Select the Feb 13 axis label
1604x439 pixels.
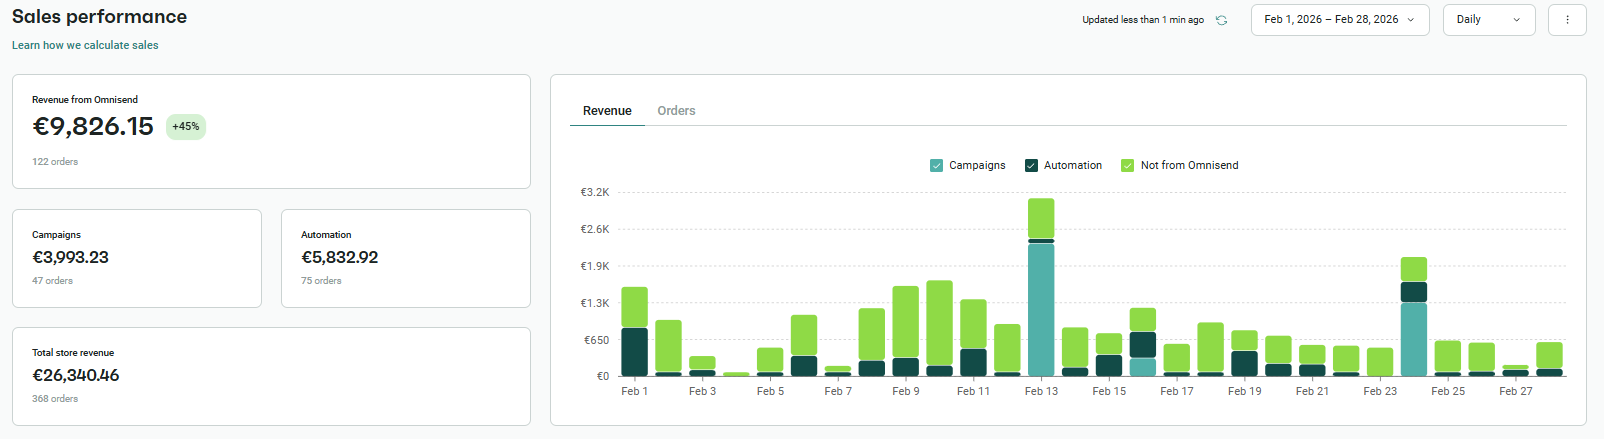(1041, 391)
